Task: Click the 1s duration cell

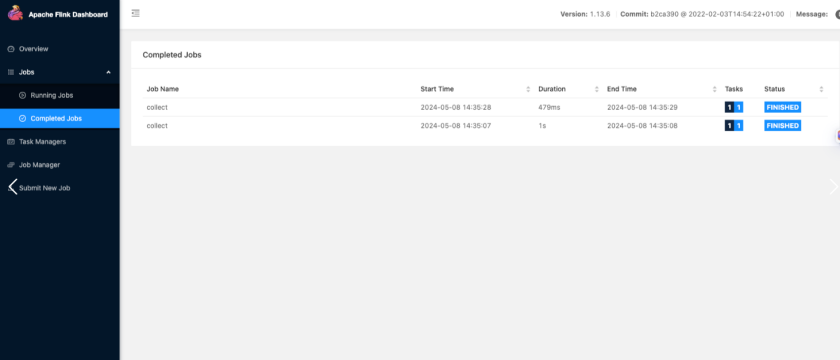Action: (x=542, y=126)
